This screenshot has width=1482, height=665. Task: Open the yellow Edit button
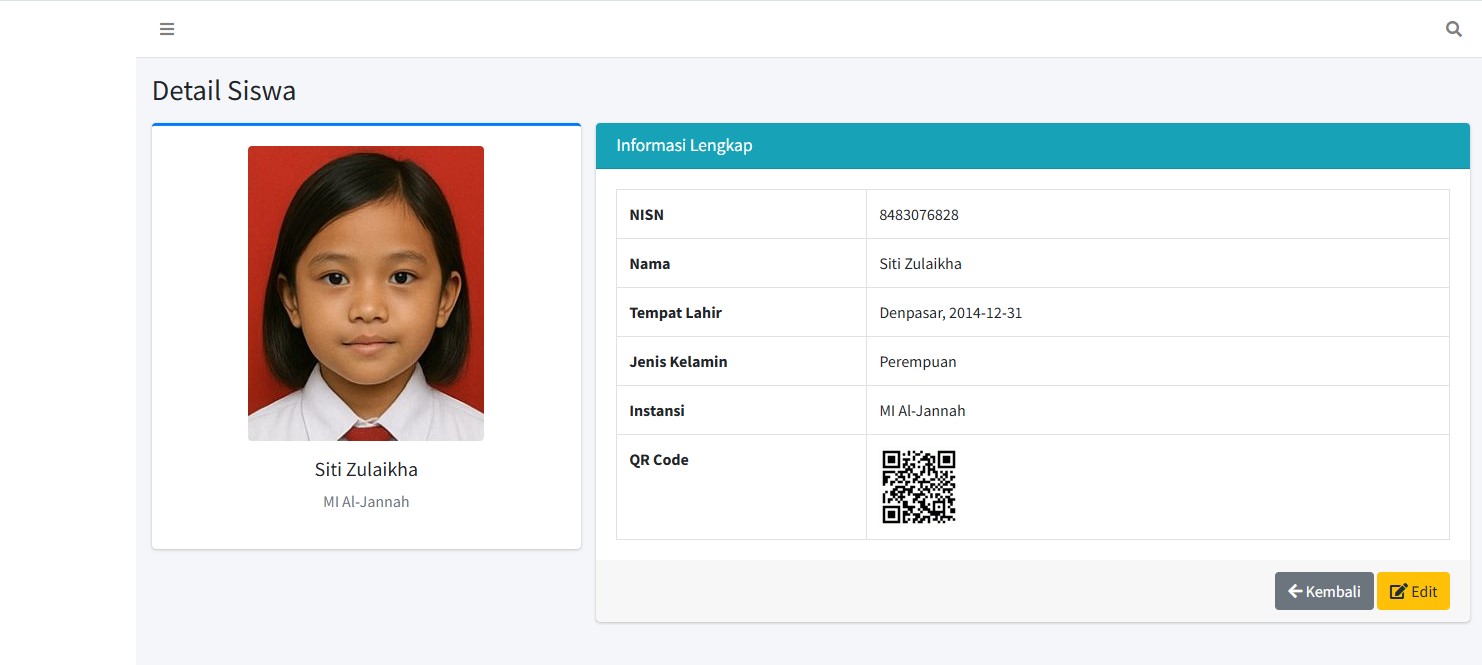pos(1413,591)
